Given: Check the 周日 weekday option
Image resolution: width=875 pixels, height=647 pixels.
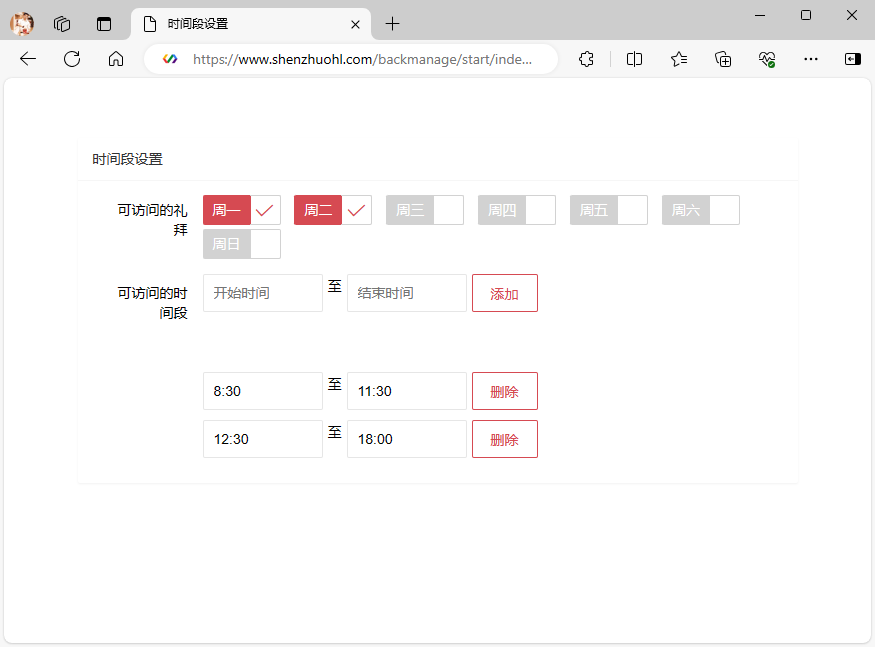Looking at the screenshot, I should click(242, 244).
